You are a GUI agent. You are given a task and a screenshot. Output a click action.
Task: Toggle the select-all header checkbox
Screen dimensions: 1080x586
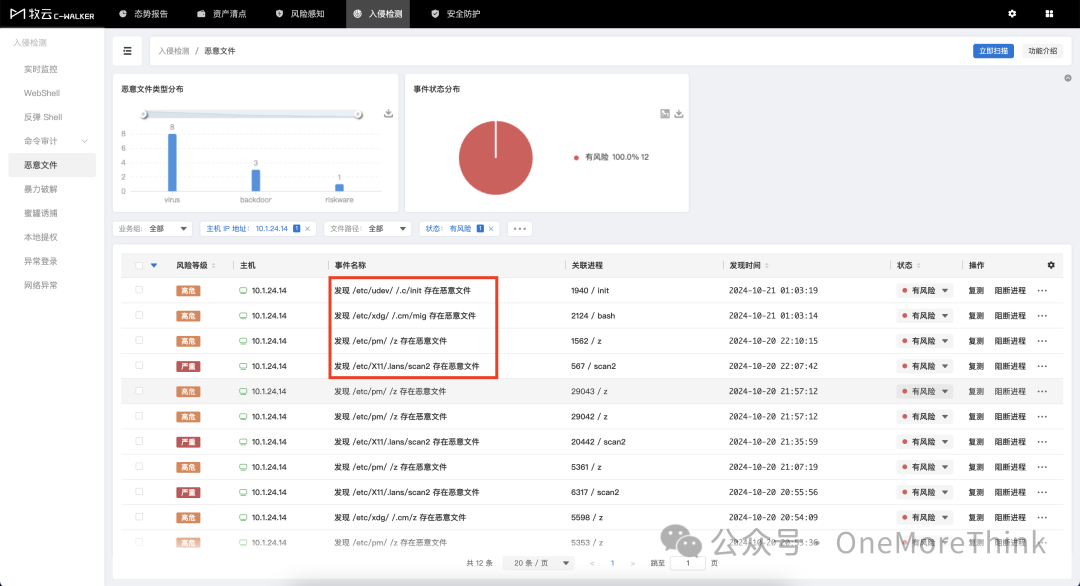click(139, 265)
